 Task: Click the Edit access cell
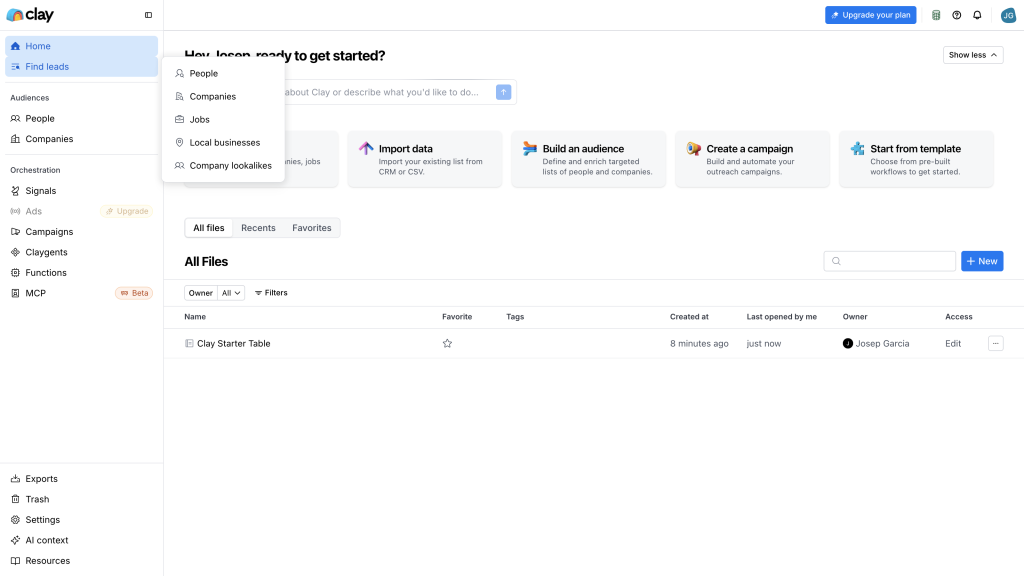point(953,344)
